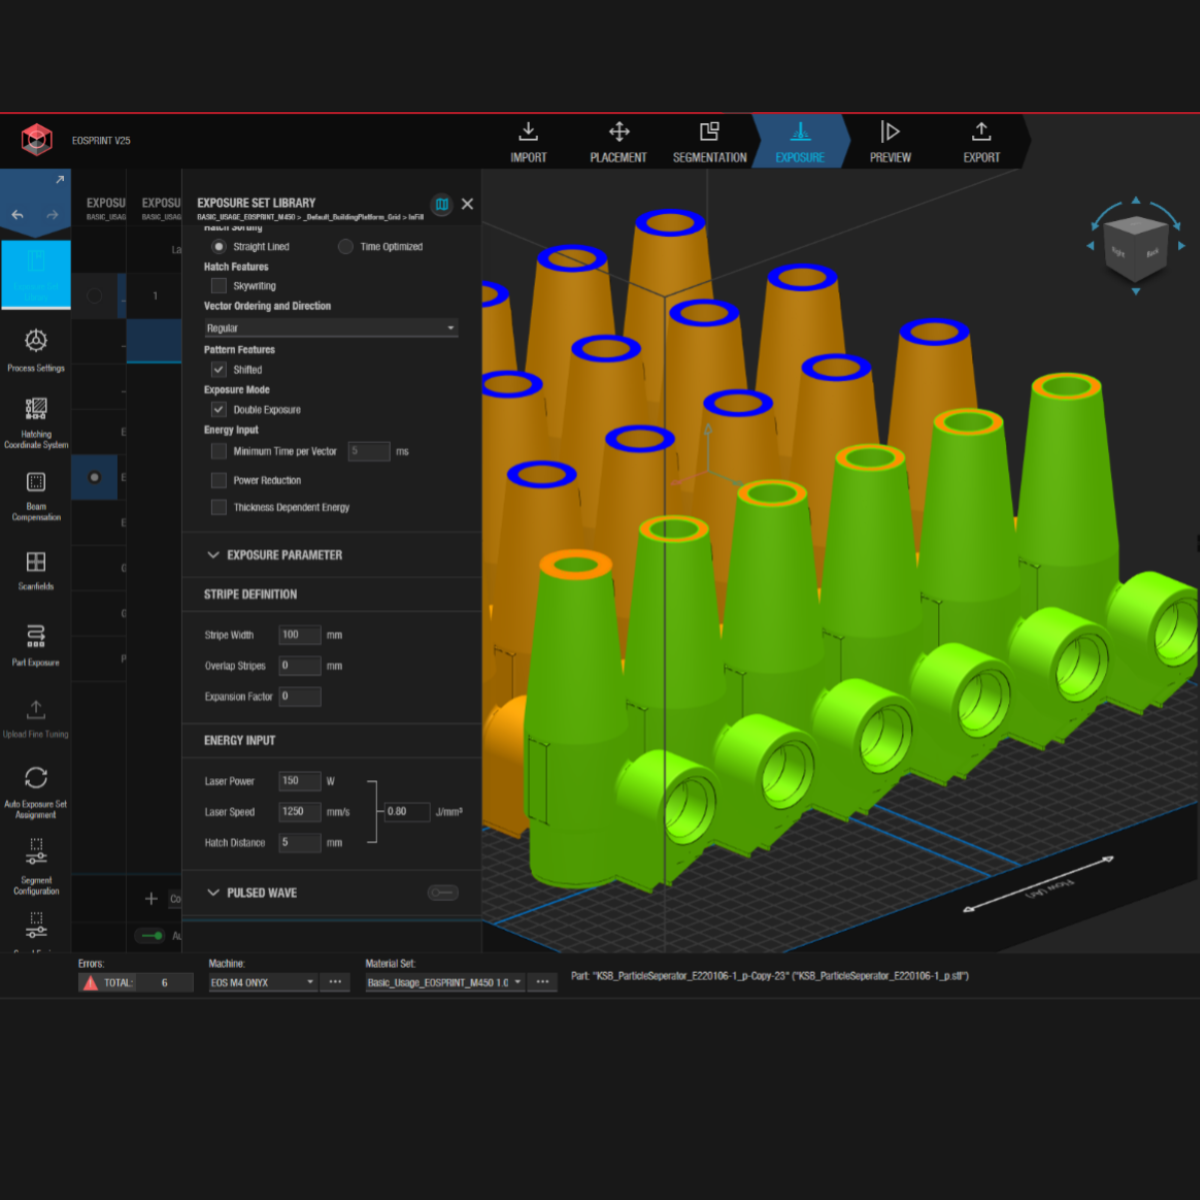Open Beam Compensation tool
Image resolution: width=1200 pixels, height=1200 pixels.
pyautogui.click(x=36, y=496)
